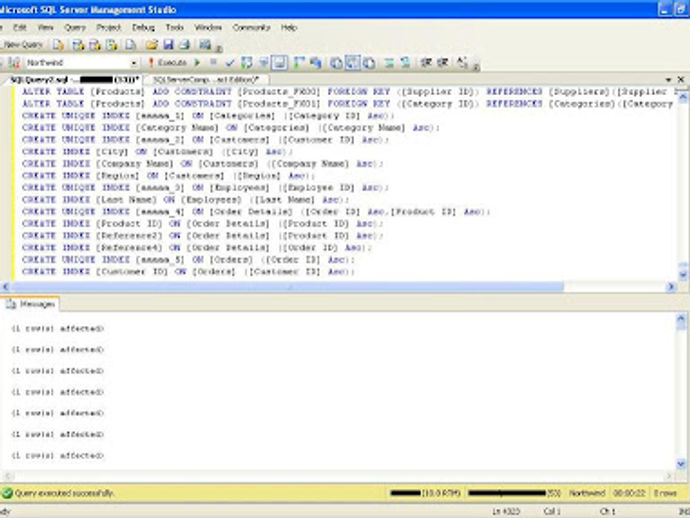Open the Window menu
This screenshot has width=690, height=518.
click(208, 27)
